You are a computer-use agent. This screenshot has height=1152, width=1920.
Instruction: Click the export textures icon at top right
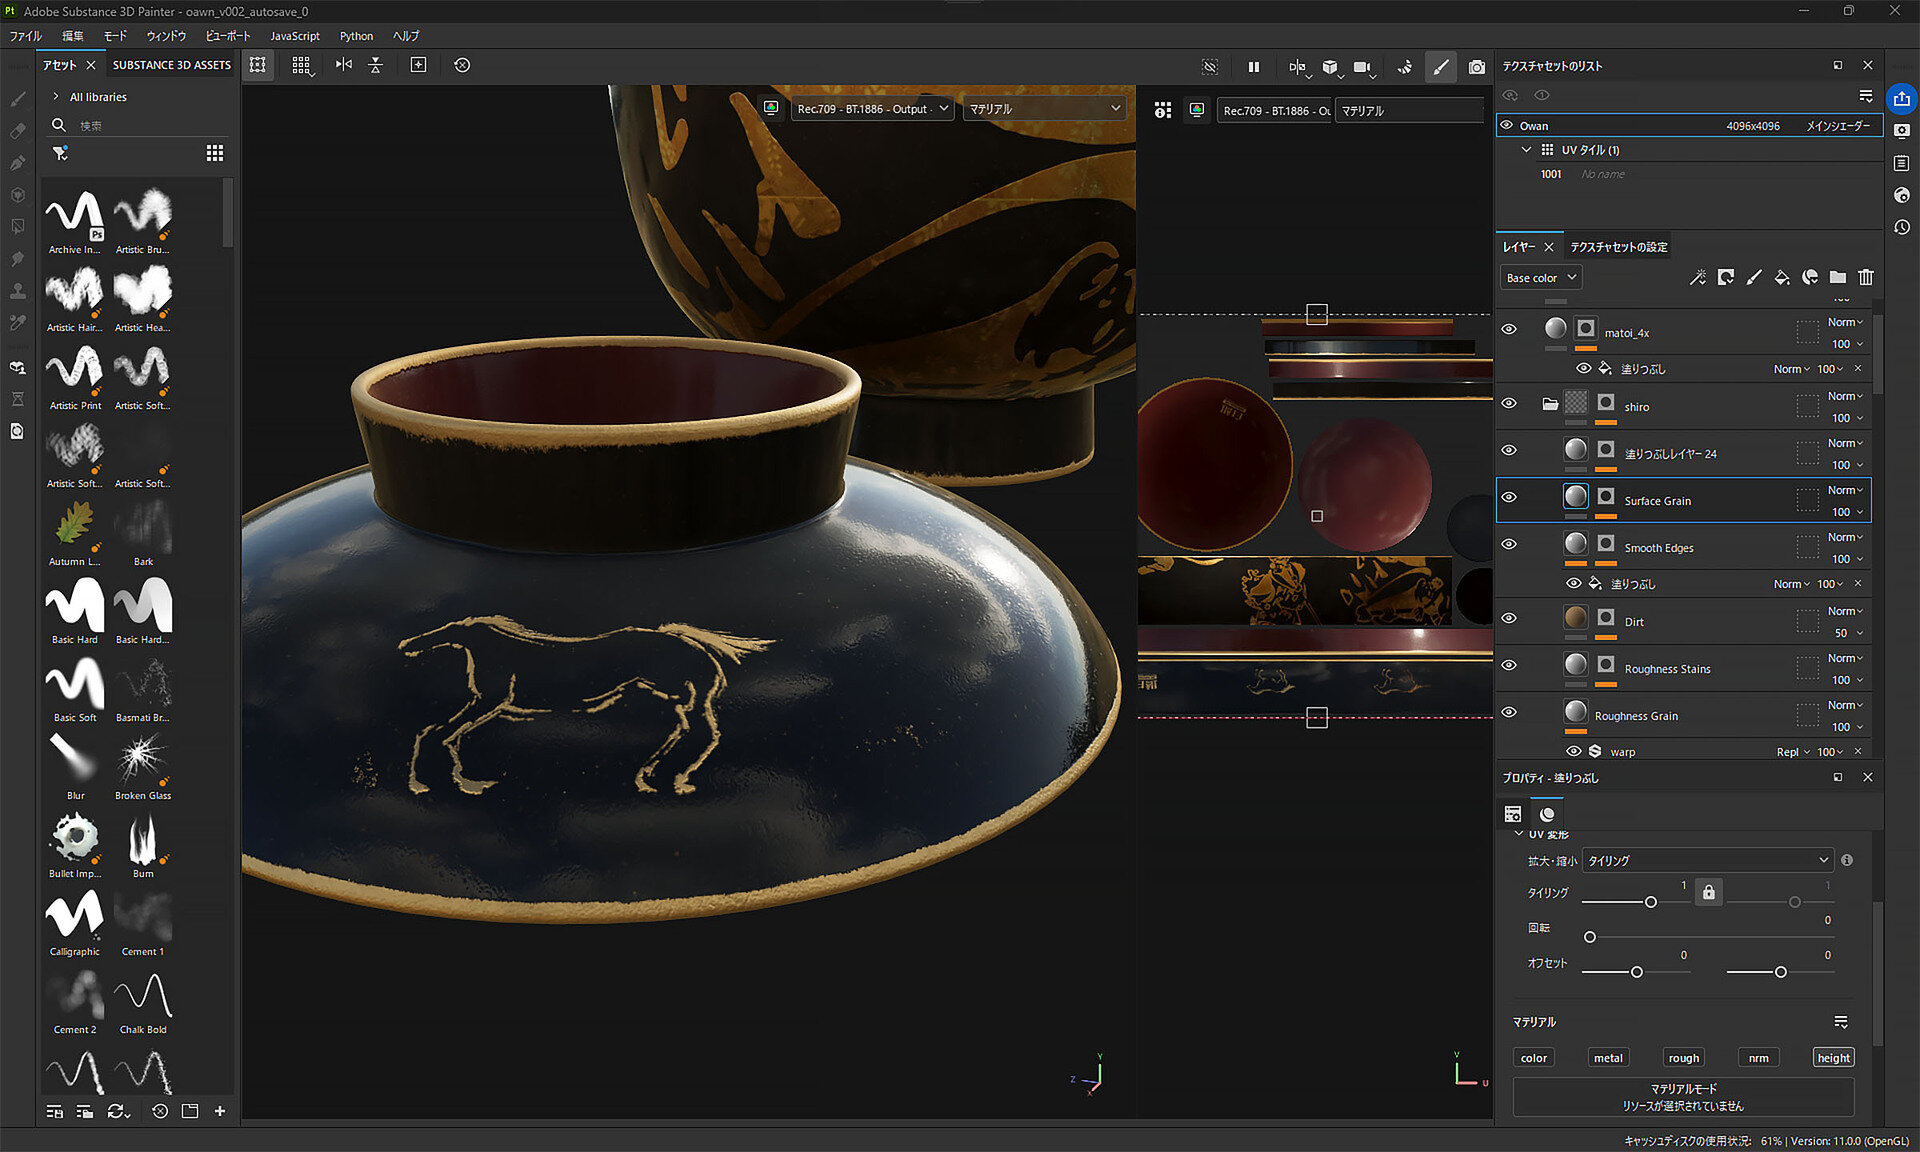coord(1901,98)
